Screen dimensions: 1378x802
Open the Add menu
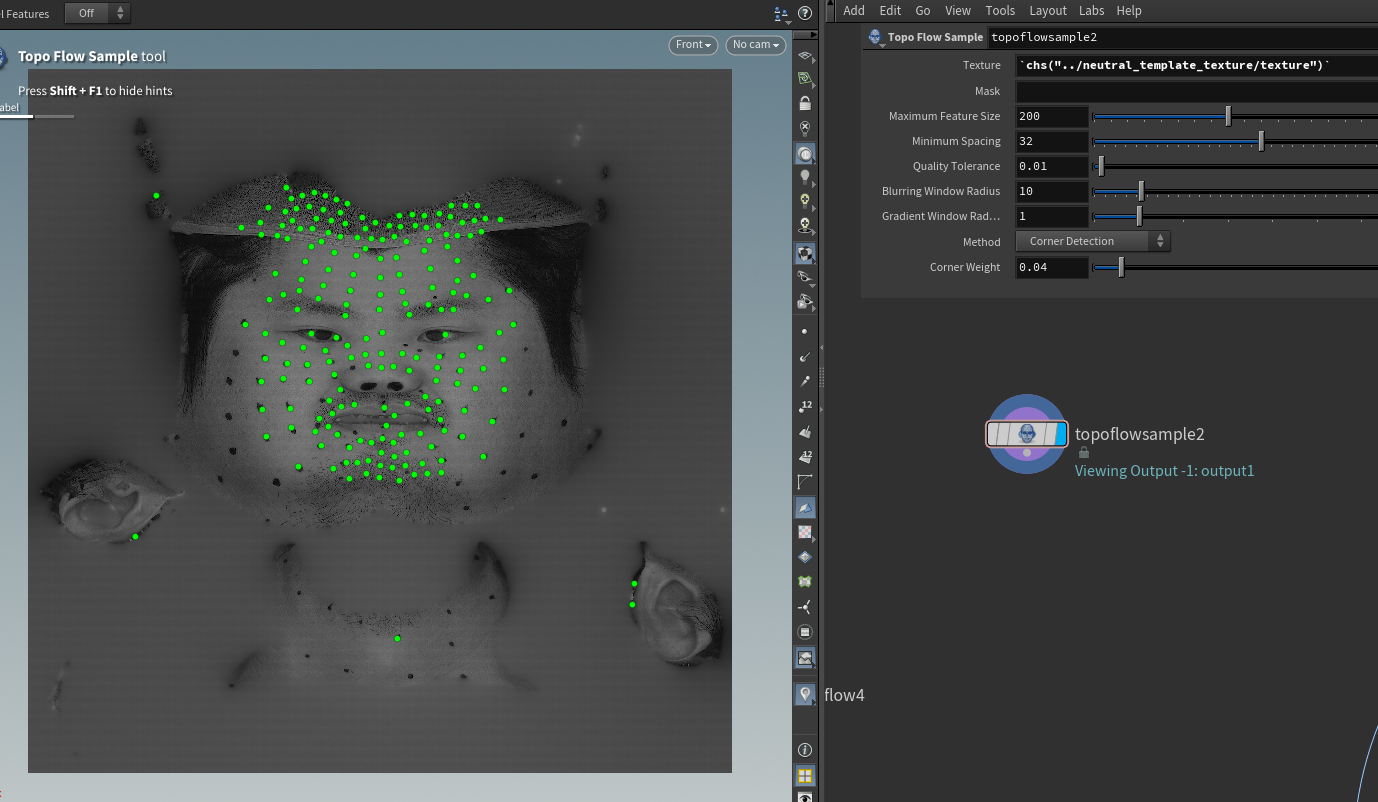pos(854,10)
